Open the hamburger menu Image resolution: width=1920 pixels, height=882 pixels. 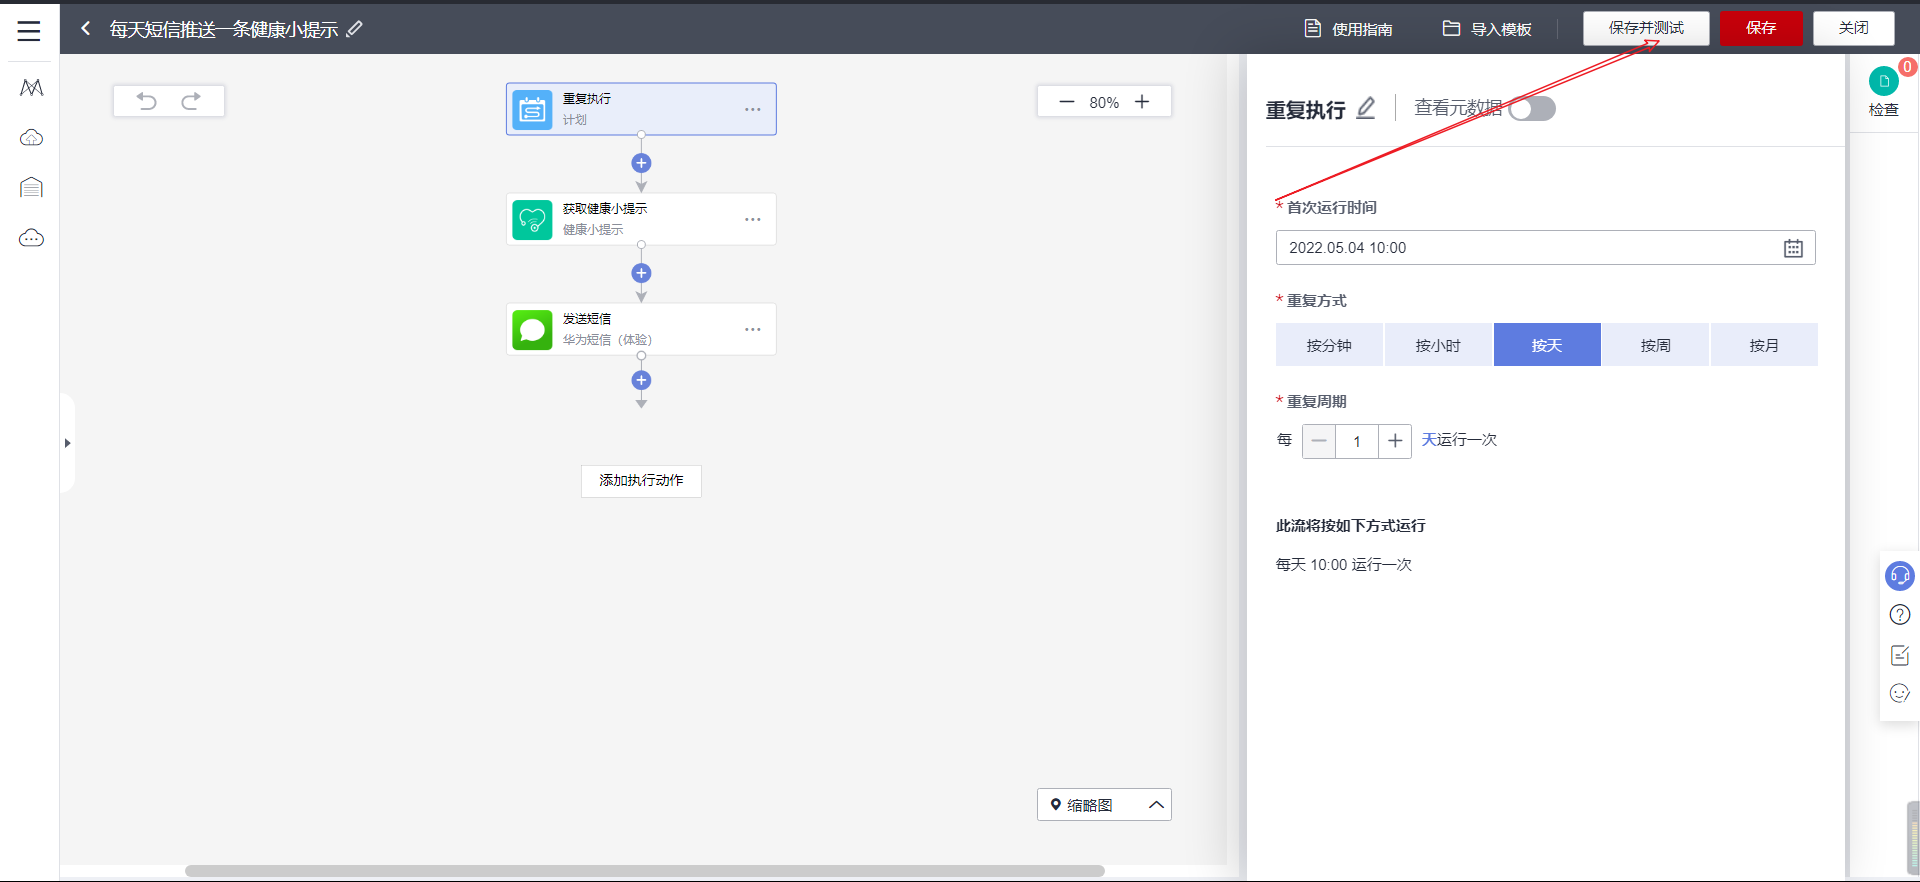[29, 30]
